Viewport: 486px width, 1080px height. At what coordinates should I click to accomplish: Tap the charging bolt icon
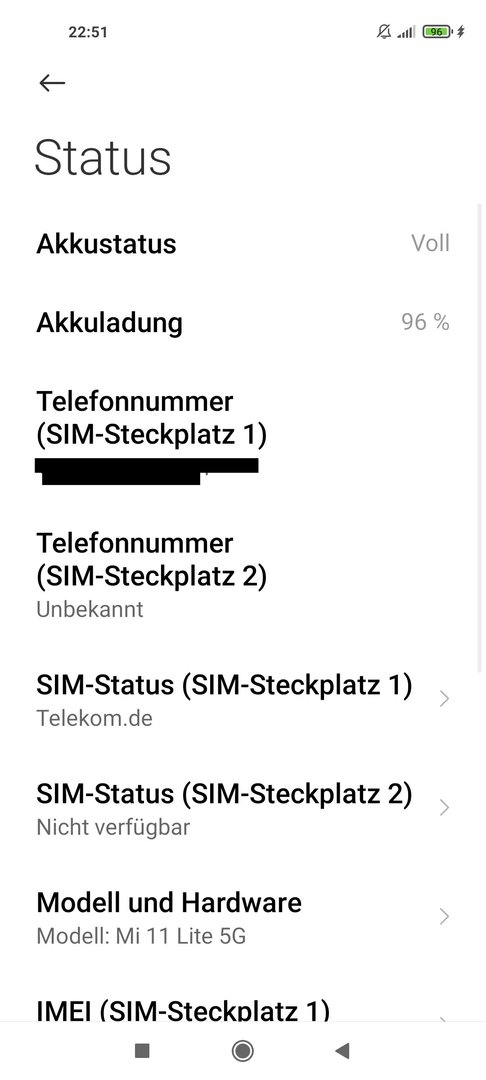point(461,32)
